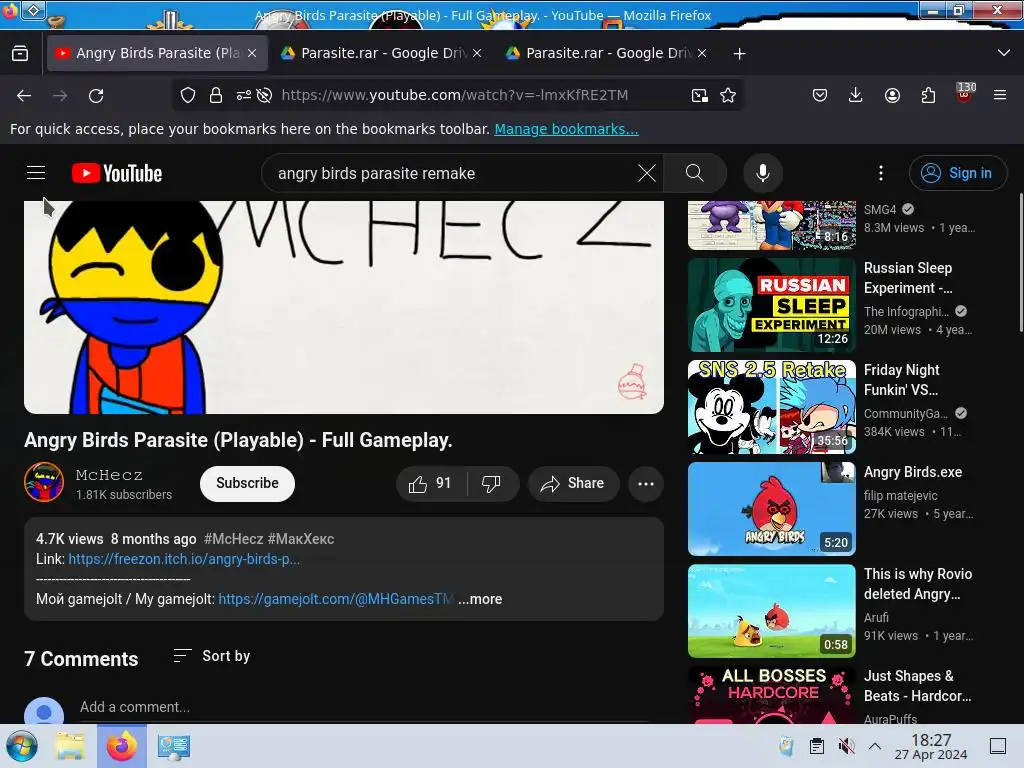Open extension icon with 130 badge

(x=964, y=93)
